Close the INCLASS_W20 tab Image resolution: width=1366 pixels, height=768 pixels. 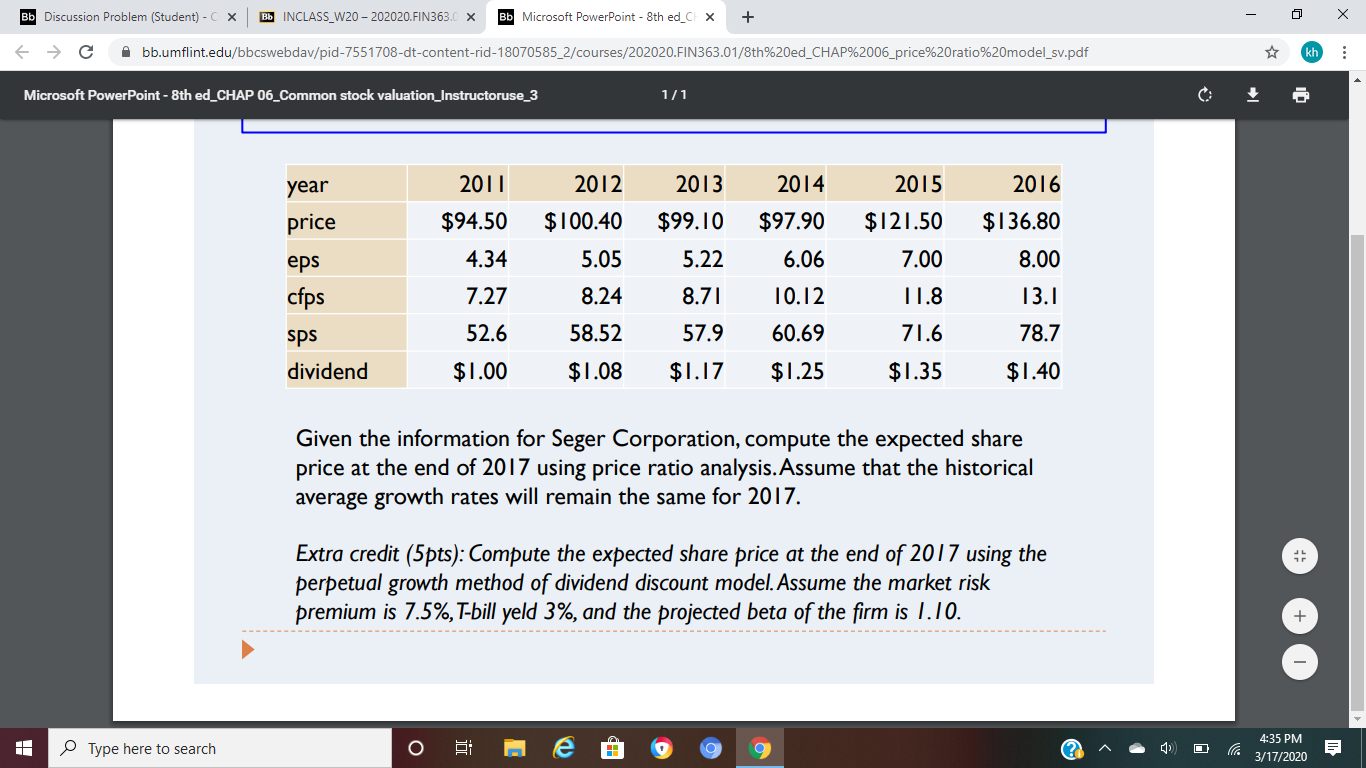click(x=470, y=17)
